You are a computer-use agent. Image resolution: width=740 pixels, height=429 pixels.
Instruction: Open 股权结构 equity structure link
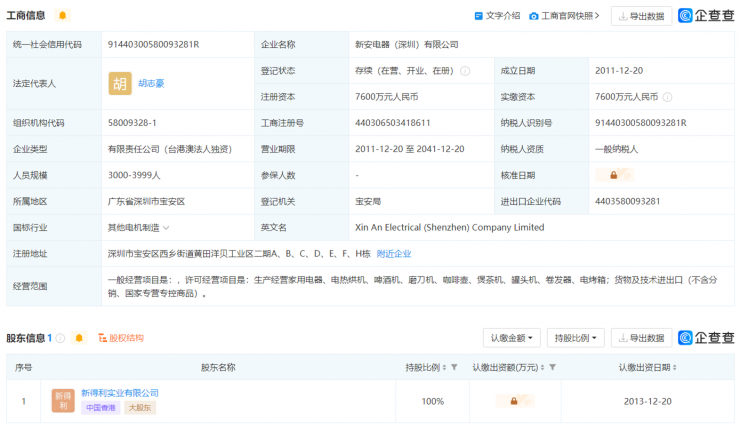click(121, 338)
